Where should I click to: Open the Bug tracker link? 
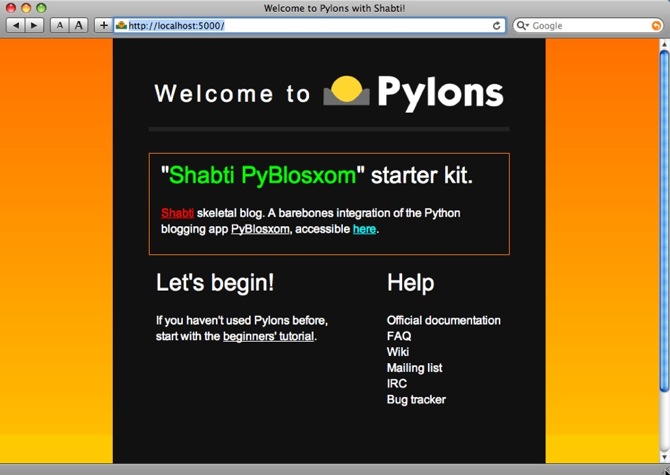click(x=416, y=399)
